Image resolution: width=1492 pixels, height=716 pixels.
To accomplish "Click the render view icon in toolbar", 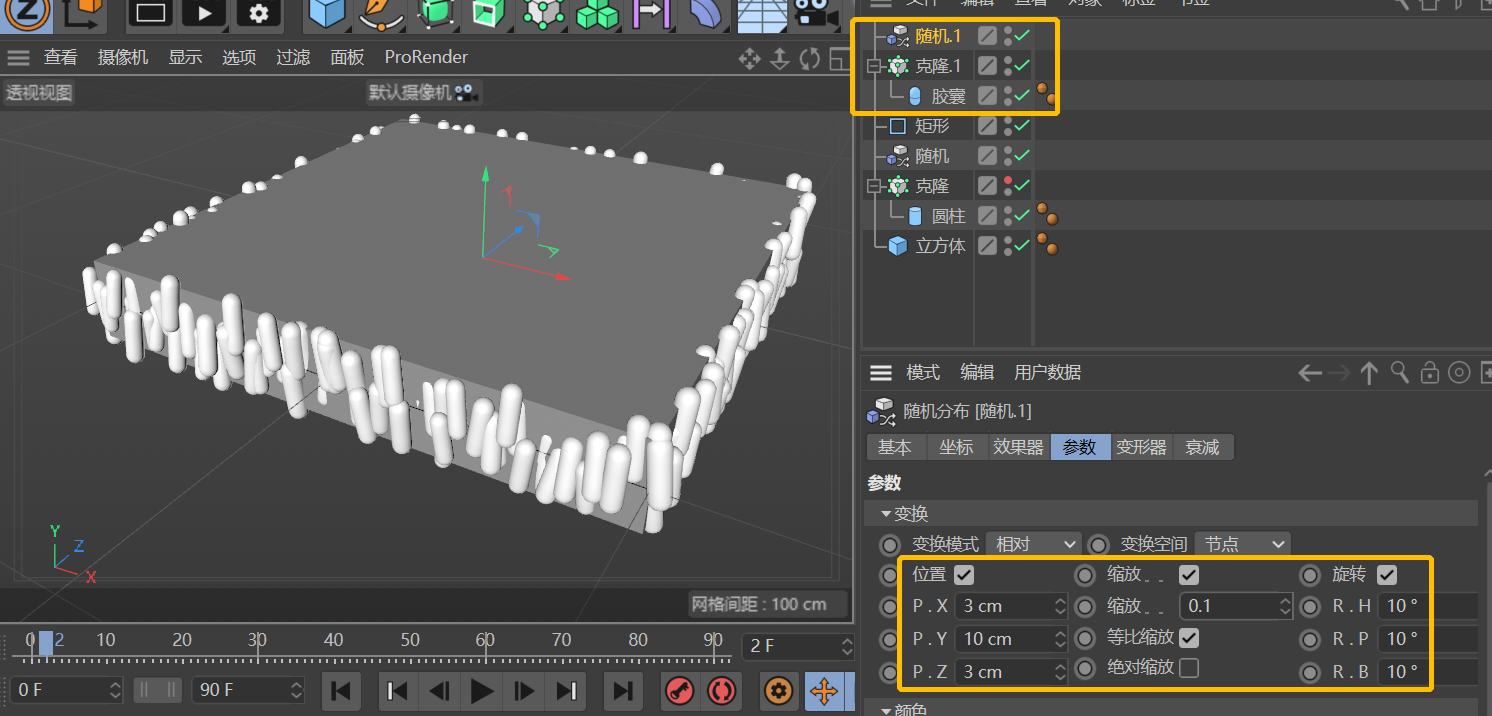I will tap(150, 14).
